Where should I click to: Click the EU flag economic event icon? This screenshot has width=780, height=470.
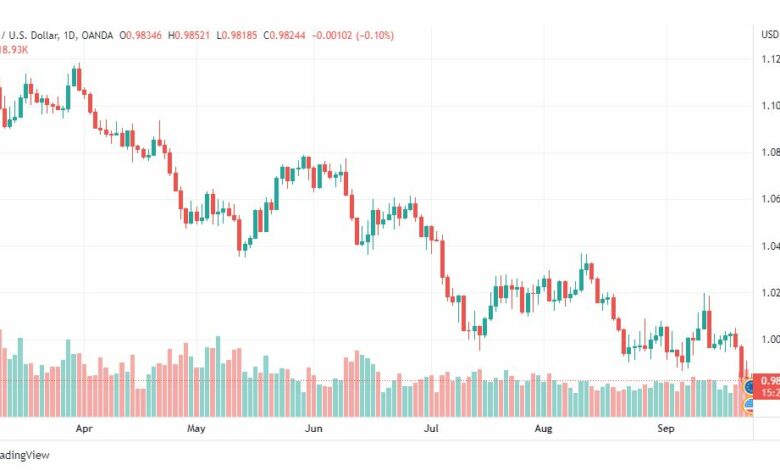749,386
